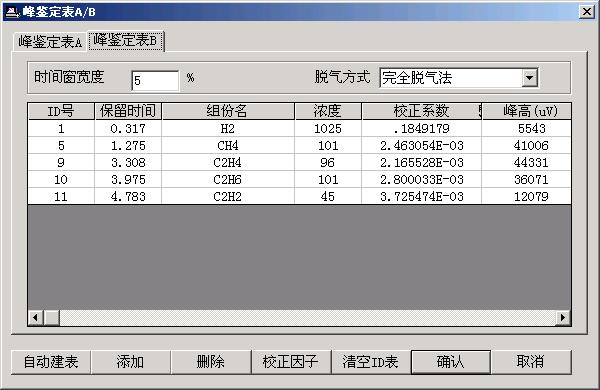The image size is (600, 390).
Task: Click the horizontal scrollbar right arrow
Action: pos(563,317)
